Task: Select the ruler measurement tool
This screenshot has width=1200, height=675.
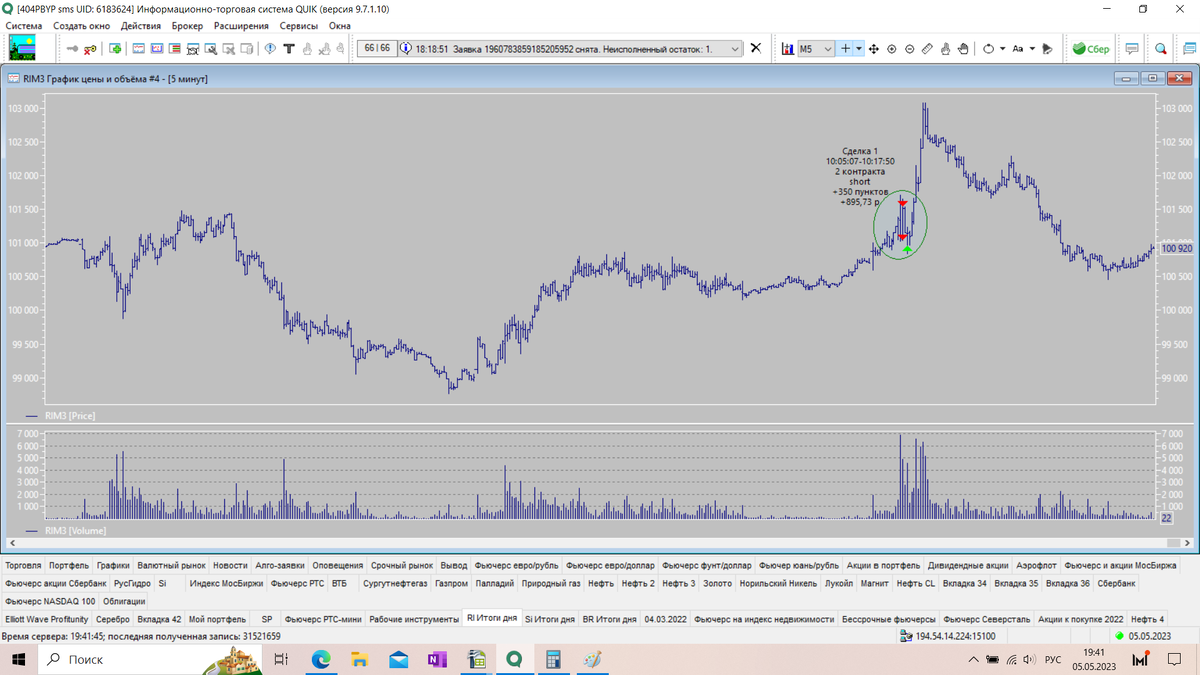Action: (927, 48)
